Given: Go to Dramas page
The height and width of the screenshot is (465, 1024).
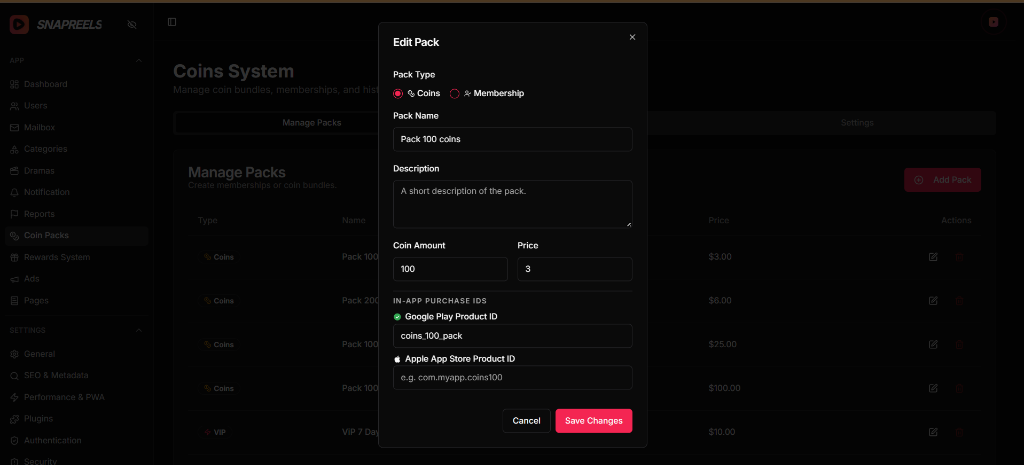Looking at the screenshot, I should tap(76, 170).
